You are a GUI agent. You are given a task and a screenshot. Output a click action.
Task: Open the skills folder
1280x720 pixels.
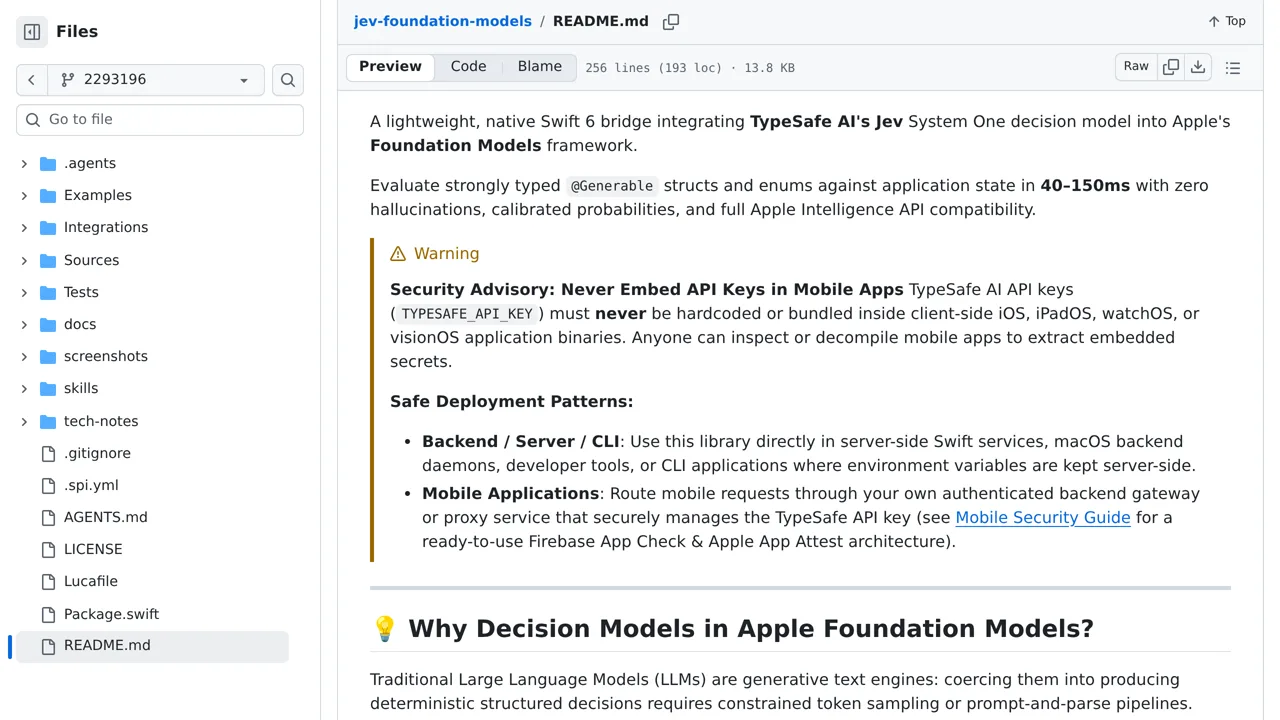(81, 389)
